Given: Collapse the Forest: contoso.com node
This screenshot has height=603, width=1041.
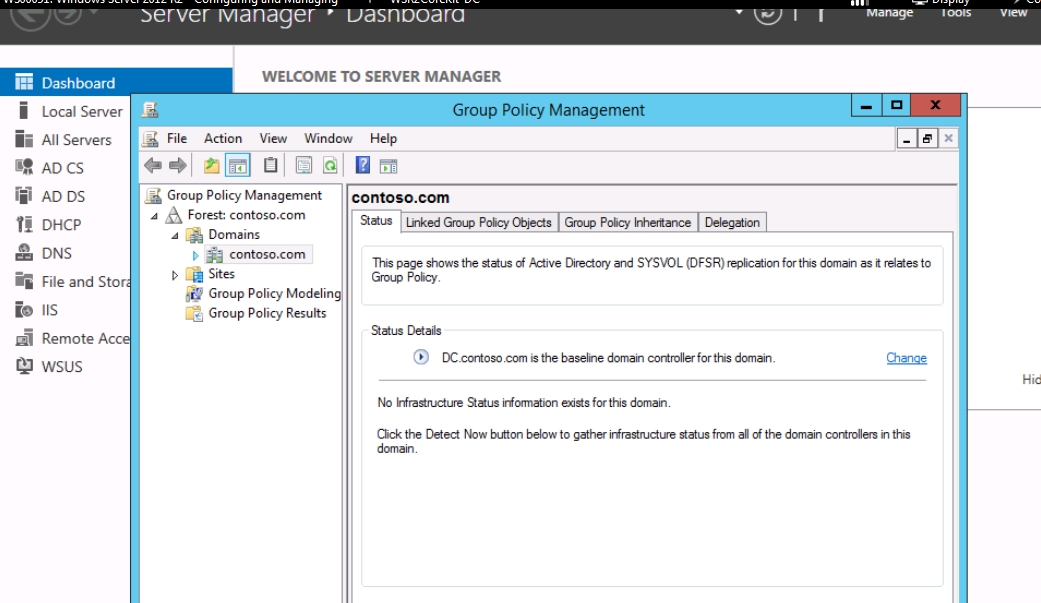Looking at the screenshot, I should (154, 216).
